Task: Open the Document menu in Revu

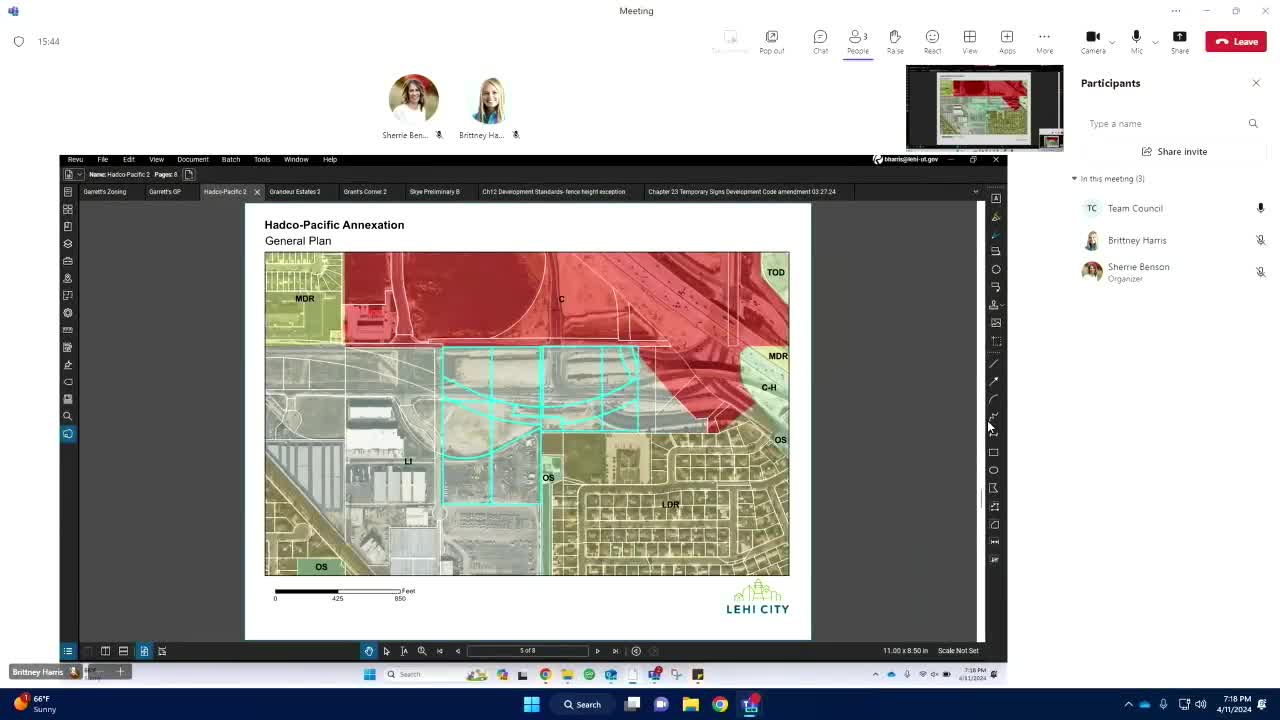Action: tap(193, 160)
